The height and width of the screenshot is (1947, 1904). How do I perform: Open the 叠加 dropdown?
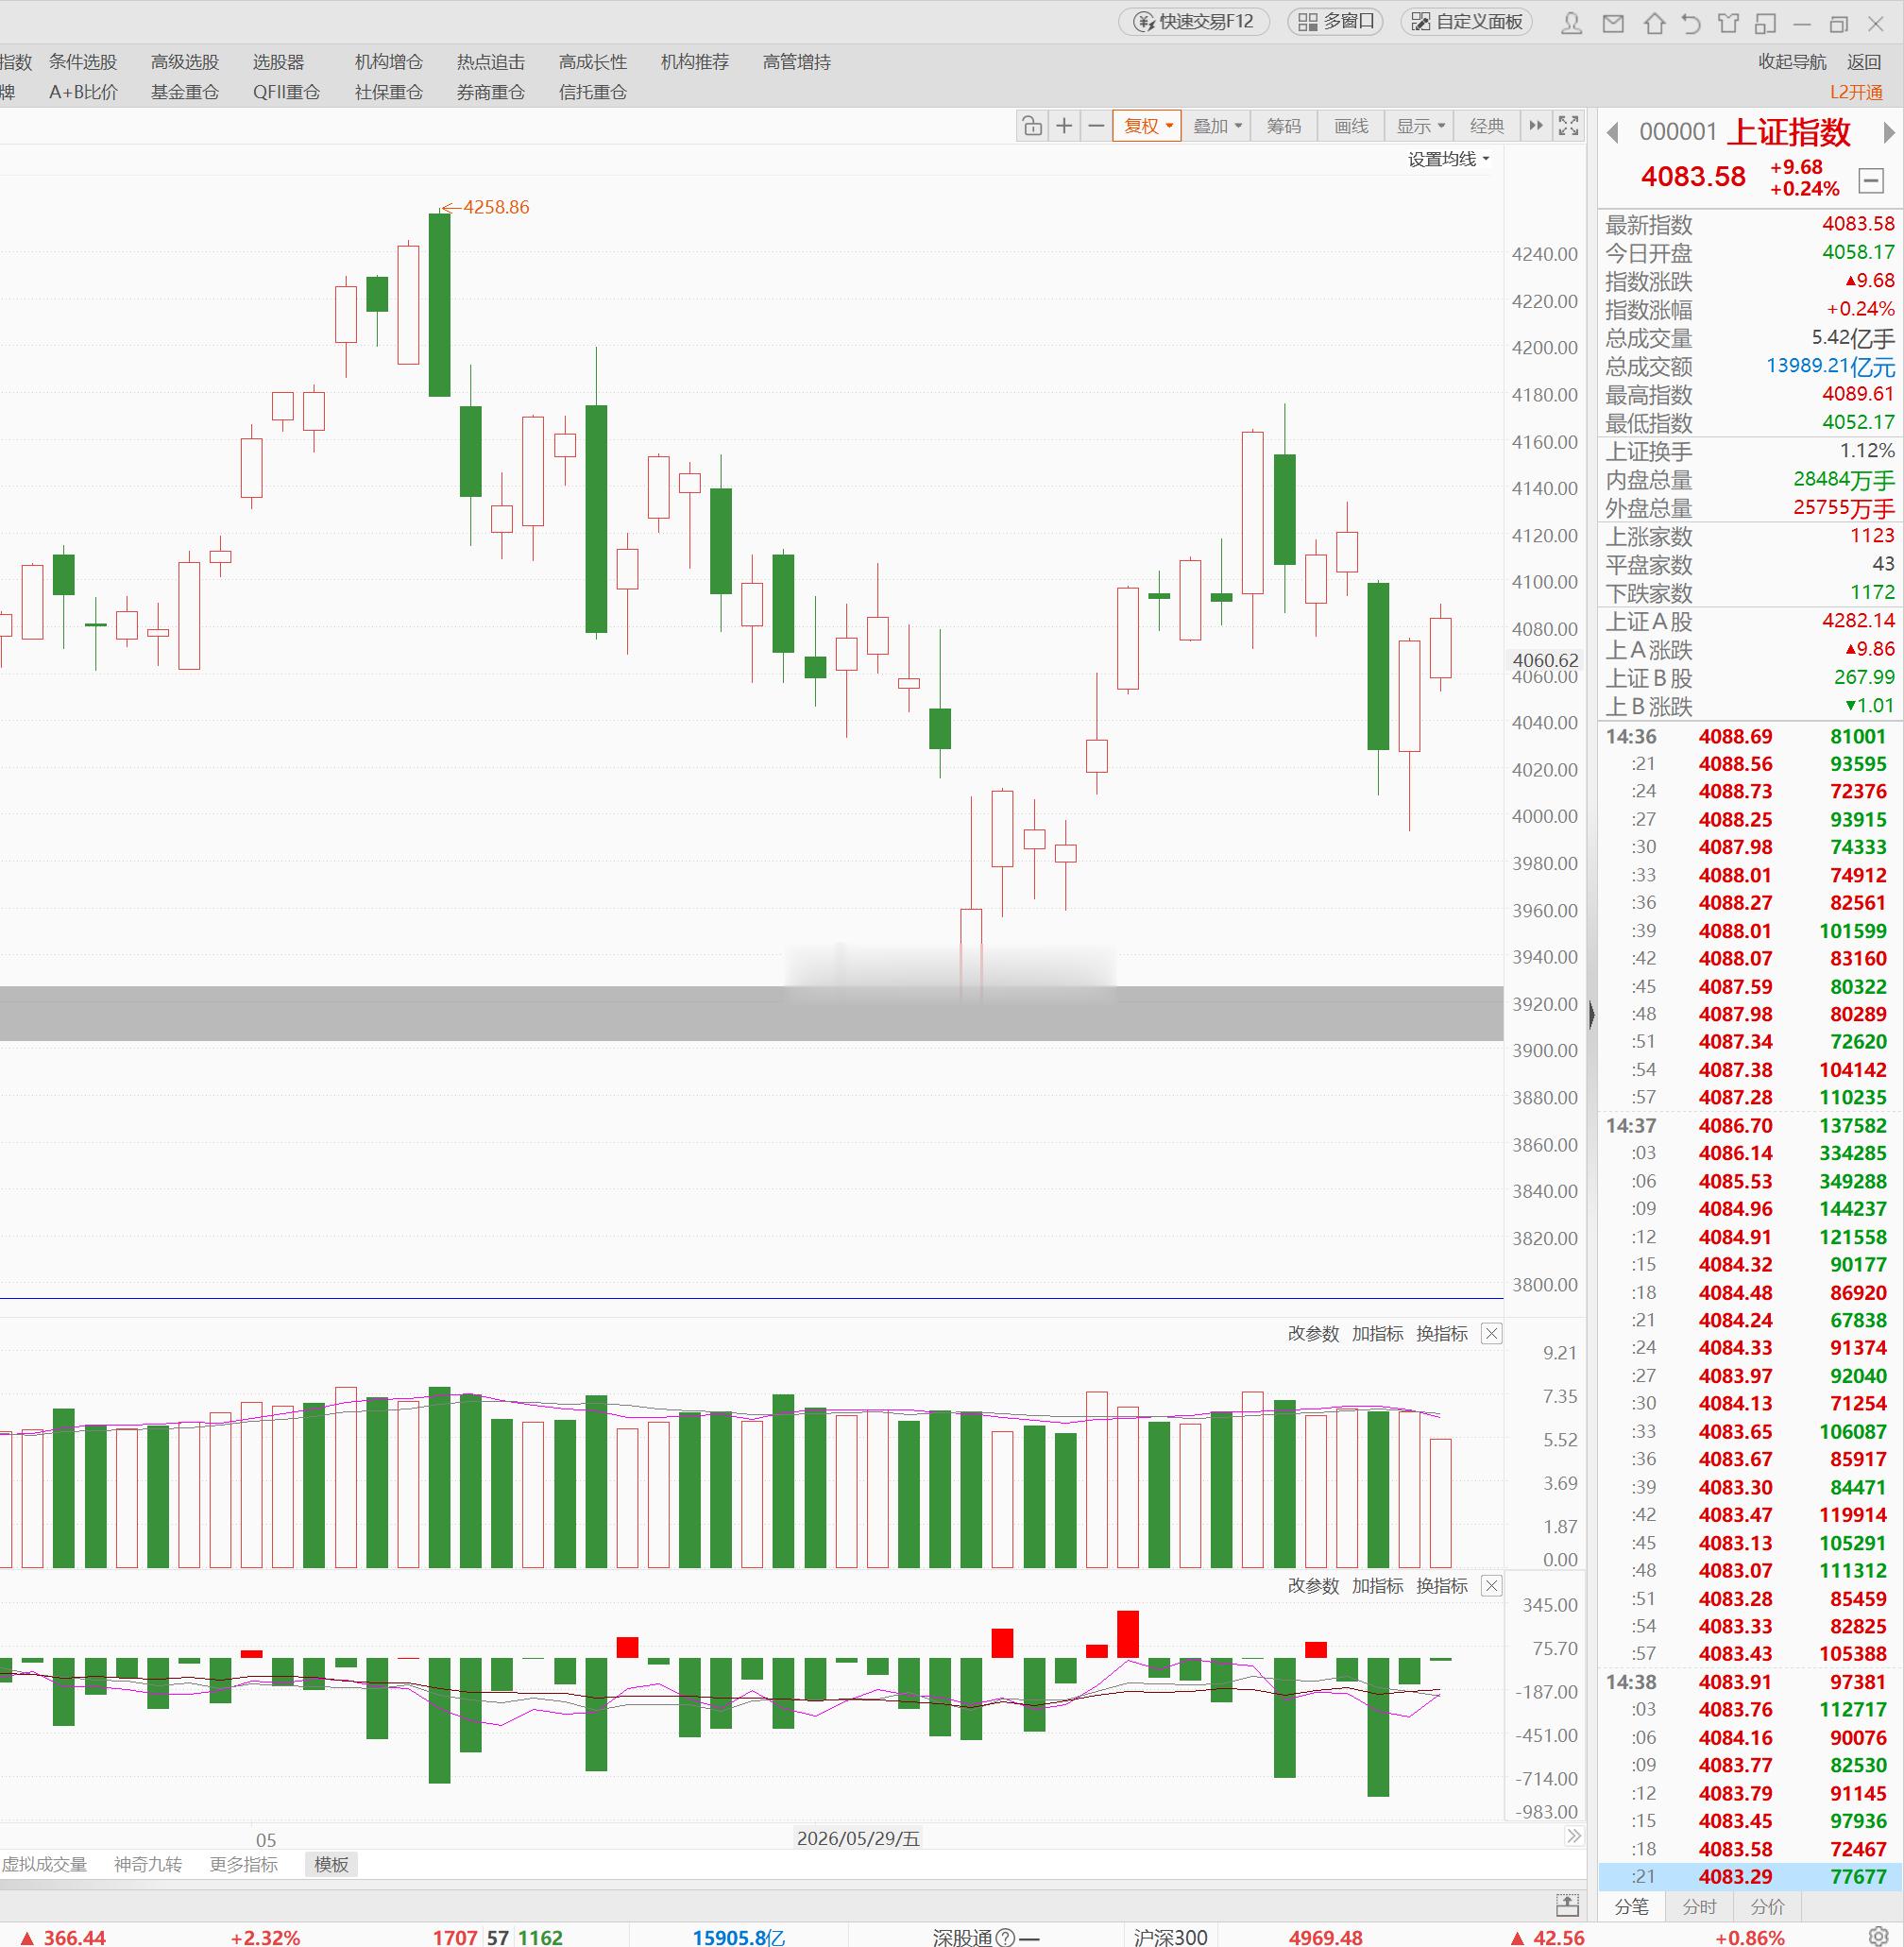pos(1217,126)
